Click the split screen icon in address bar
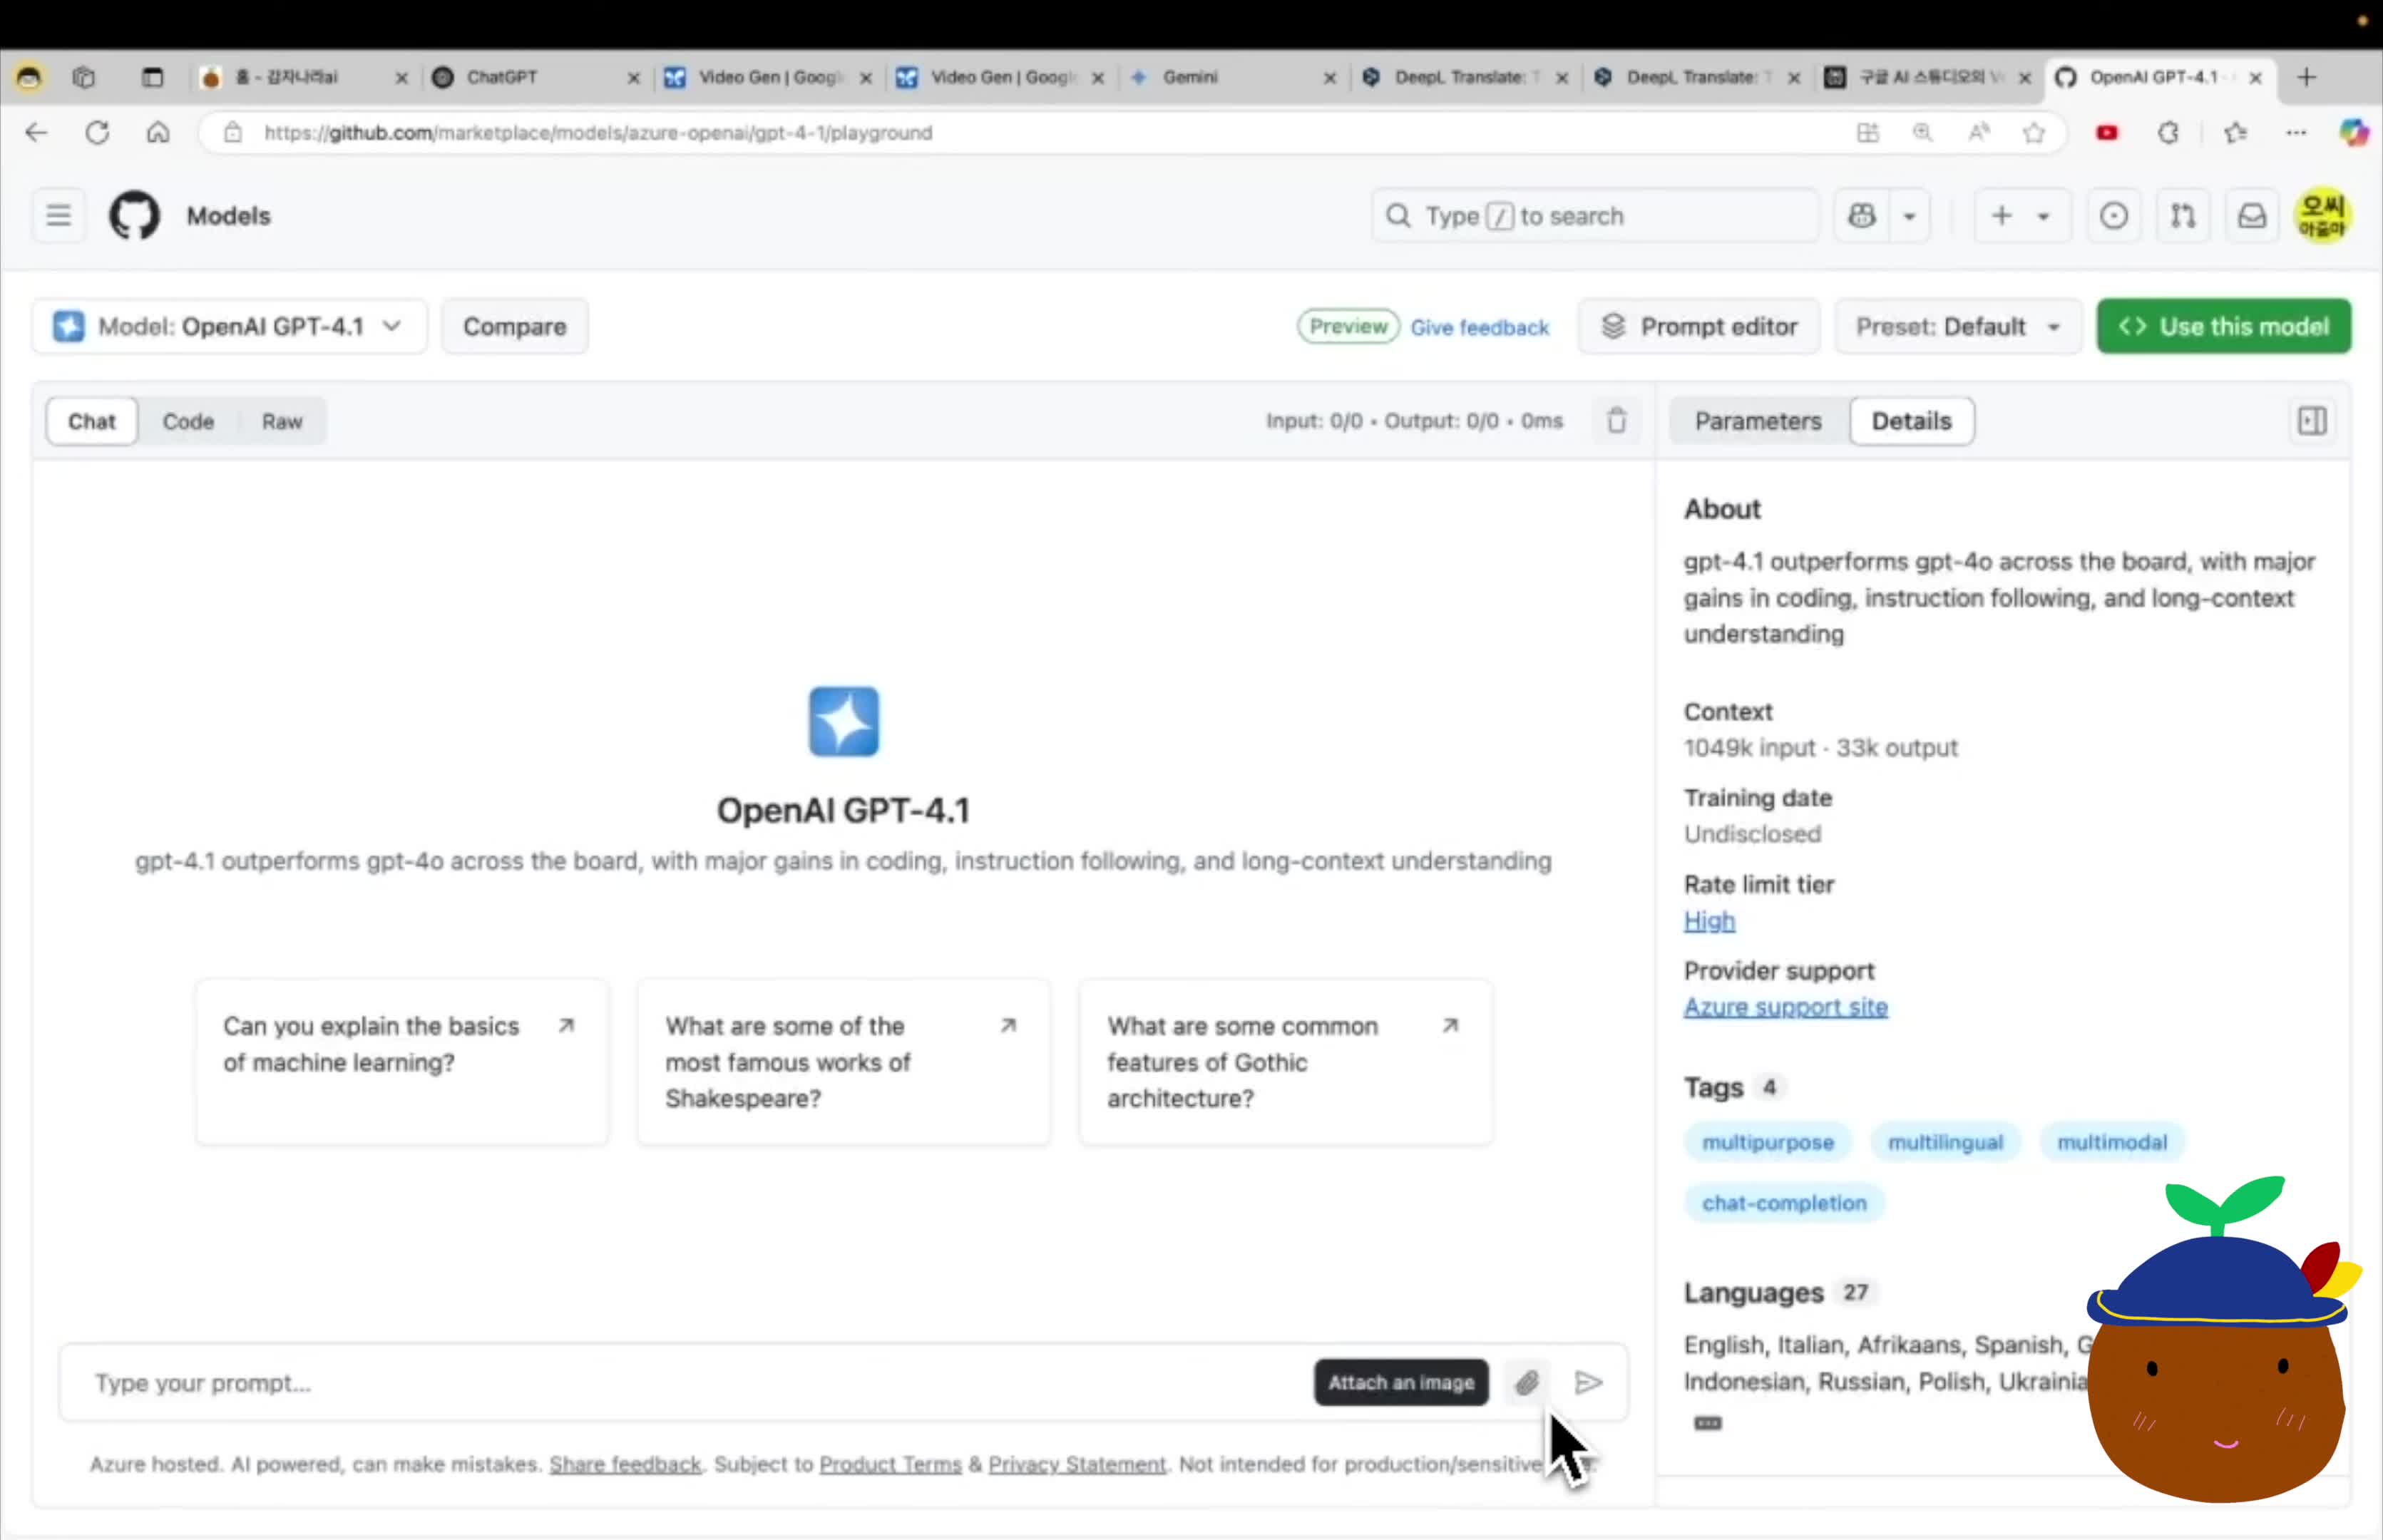 [x=1867, y=133]
